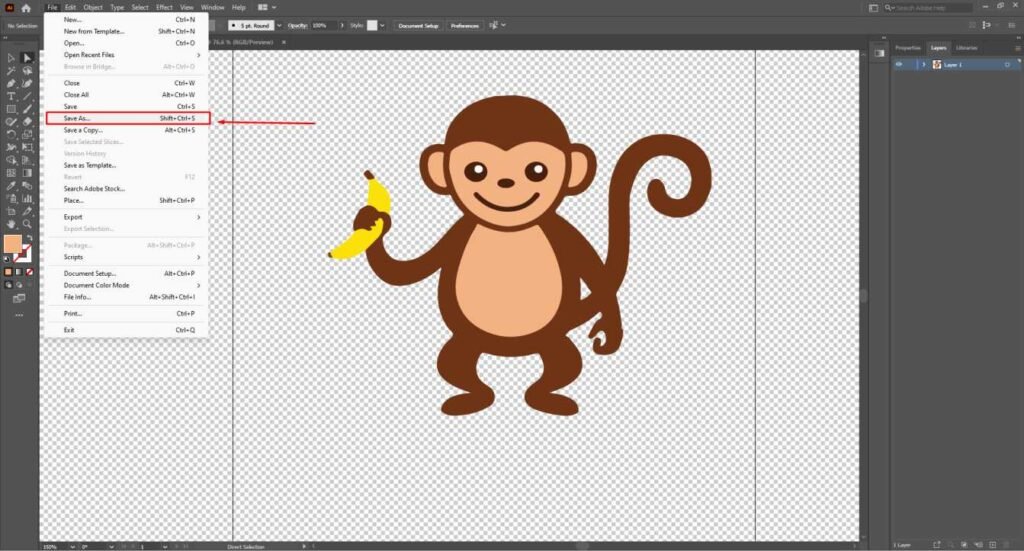
Task: Expand Open Recent Files submenu
Action: (127, 55)
